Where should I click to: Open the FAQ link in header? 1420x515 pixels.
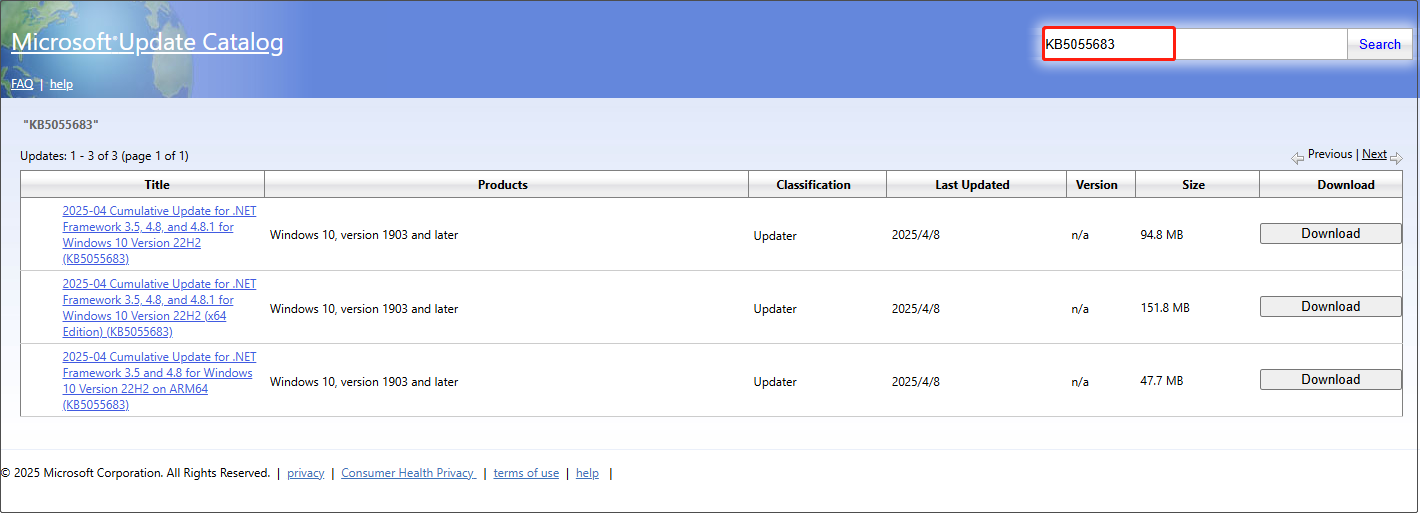(22, 84)
